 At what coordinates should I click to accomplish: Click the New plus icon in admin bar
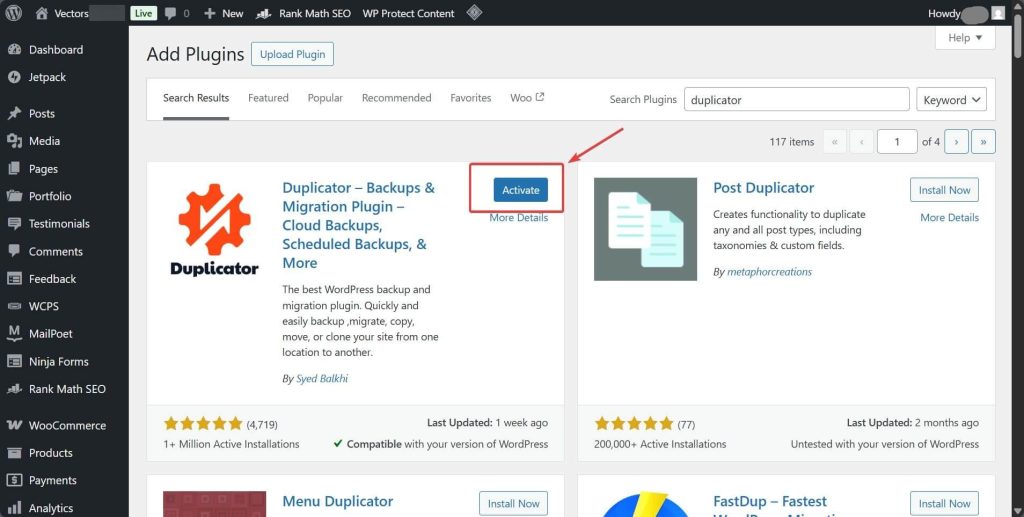[210, 13]
